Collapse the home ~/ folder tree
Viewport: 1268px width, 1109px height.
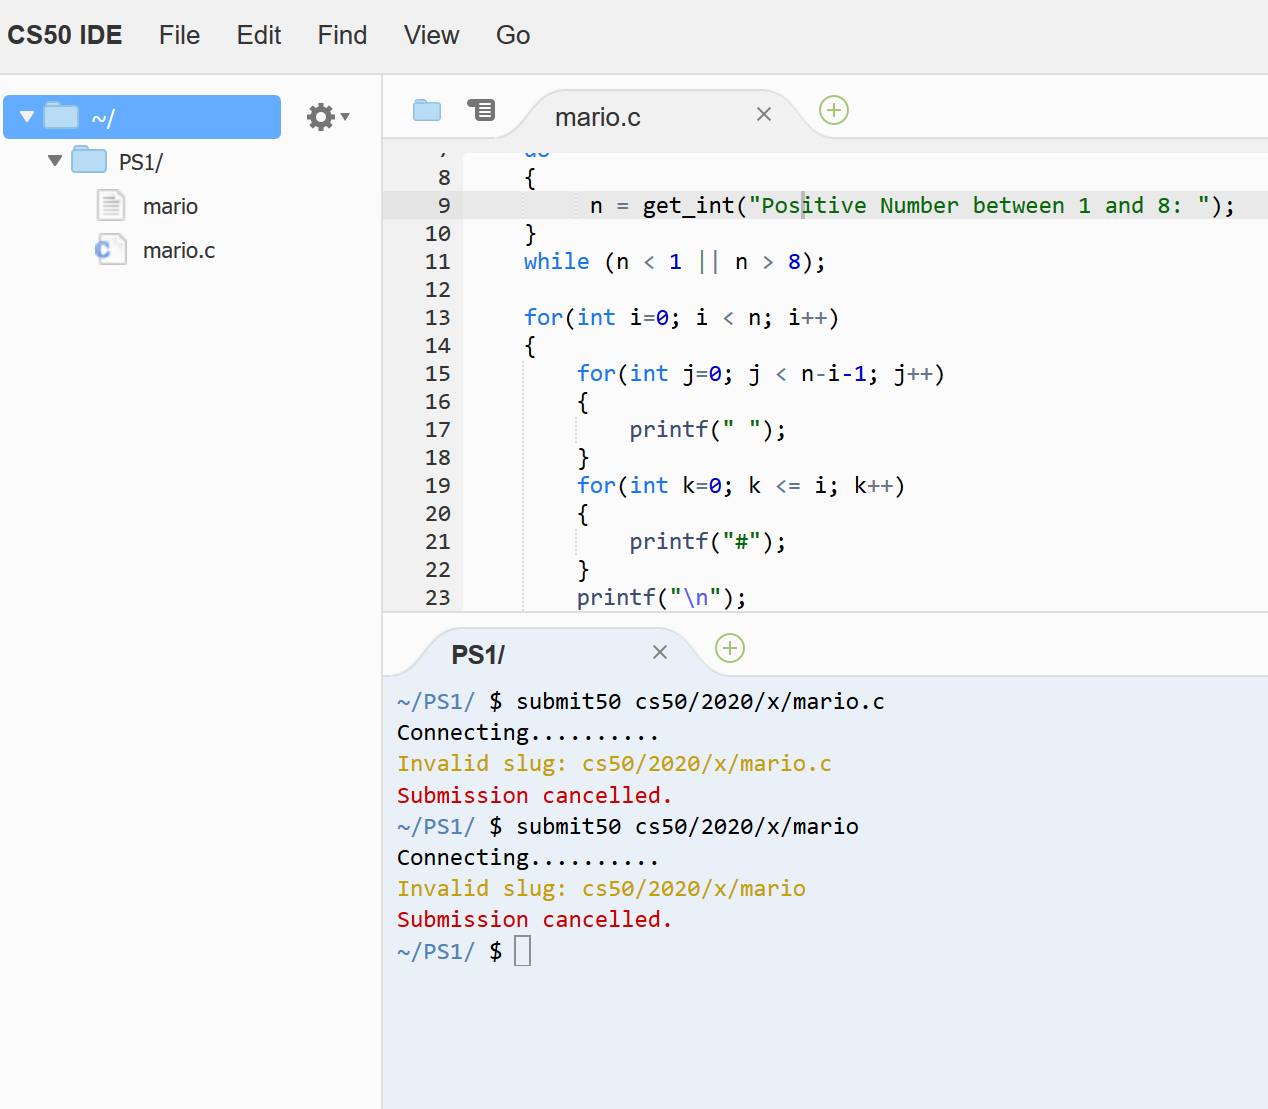(27, 117)
